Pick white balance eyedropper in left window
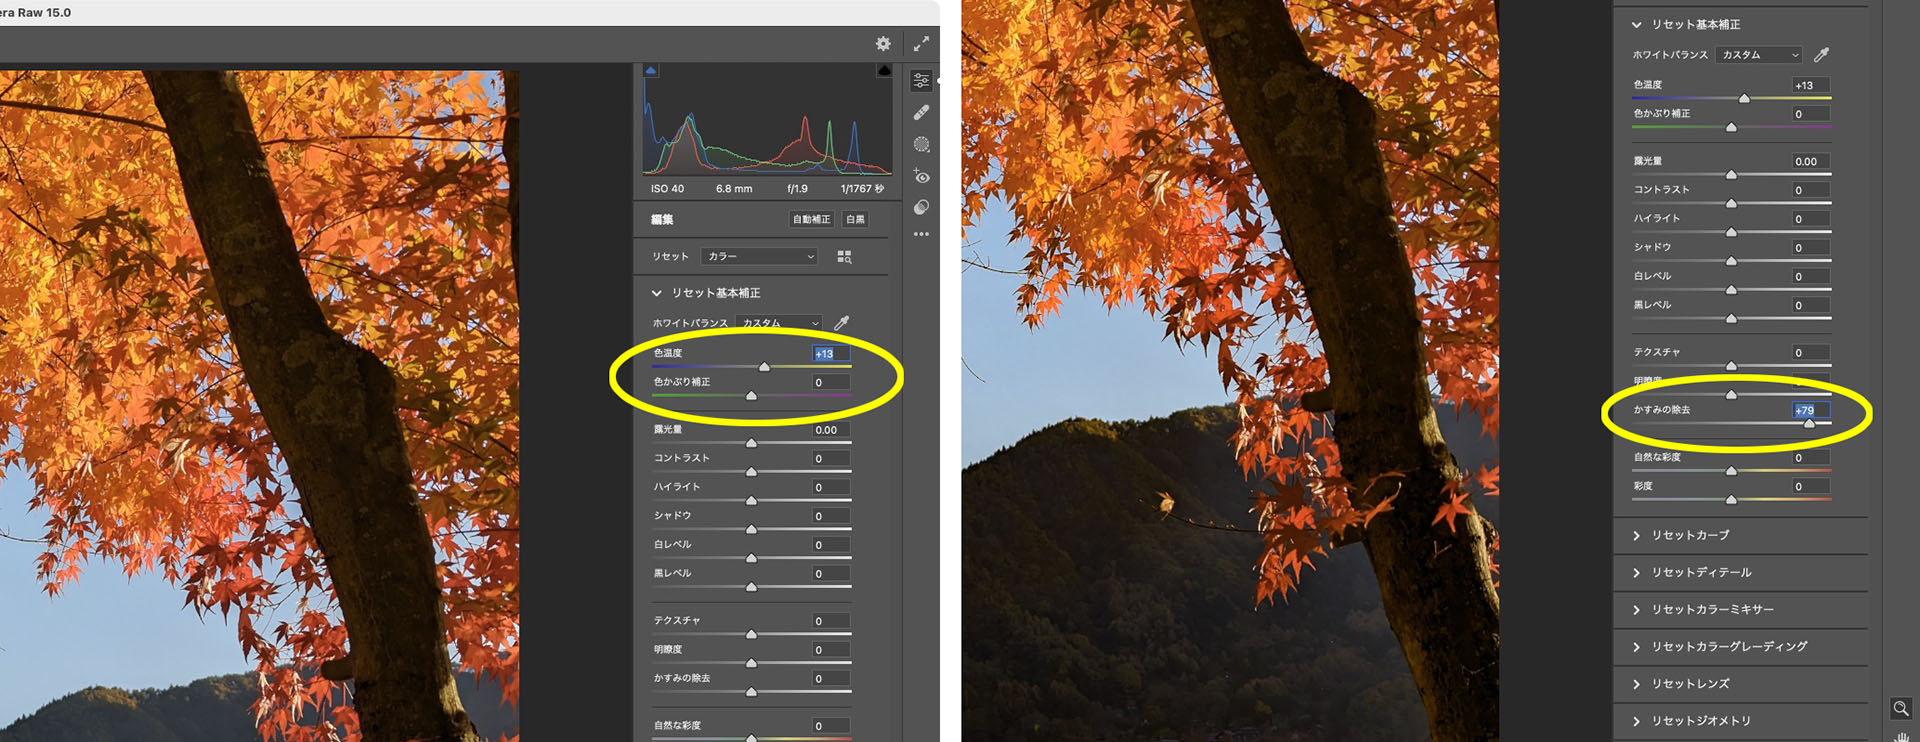The image size is (1920, 742). tap(842, 322)
